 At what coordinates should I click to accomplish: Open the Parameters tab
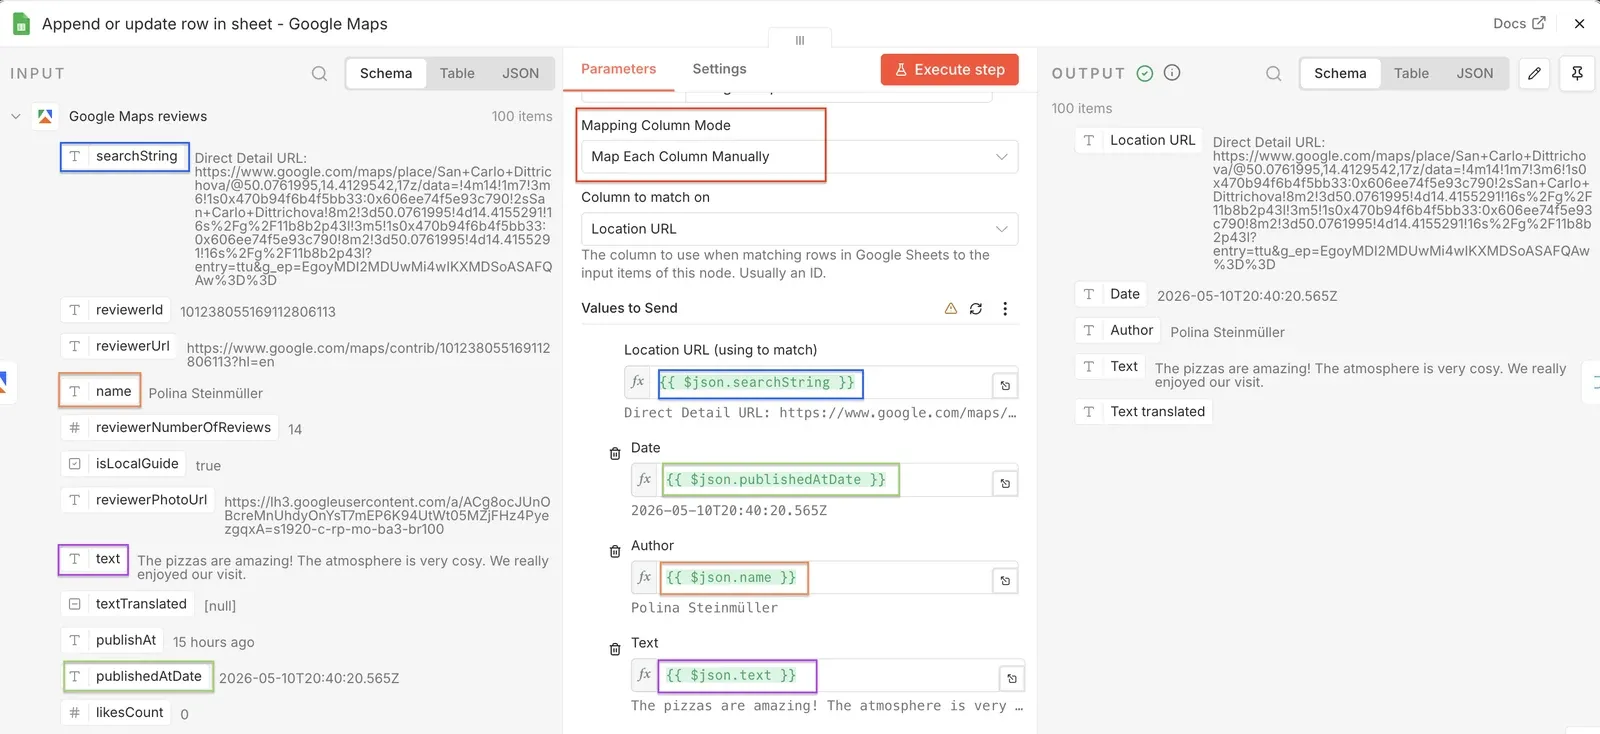coord(618,69)
